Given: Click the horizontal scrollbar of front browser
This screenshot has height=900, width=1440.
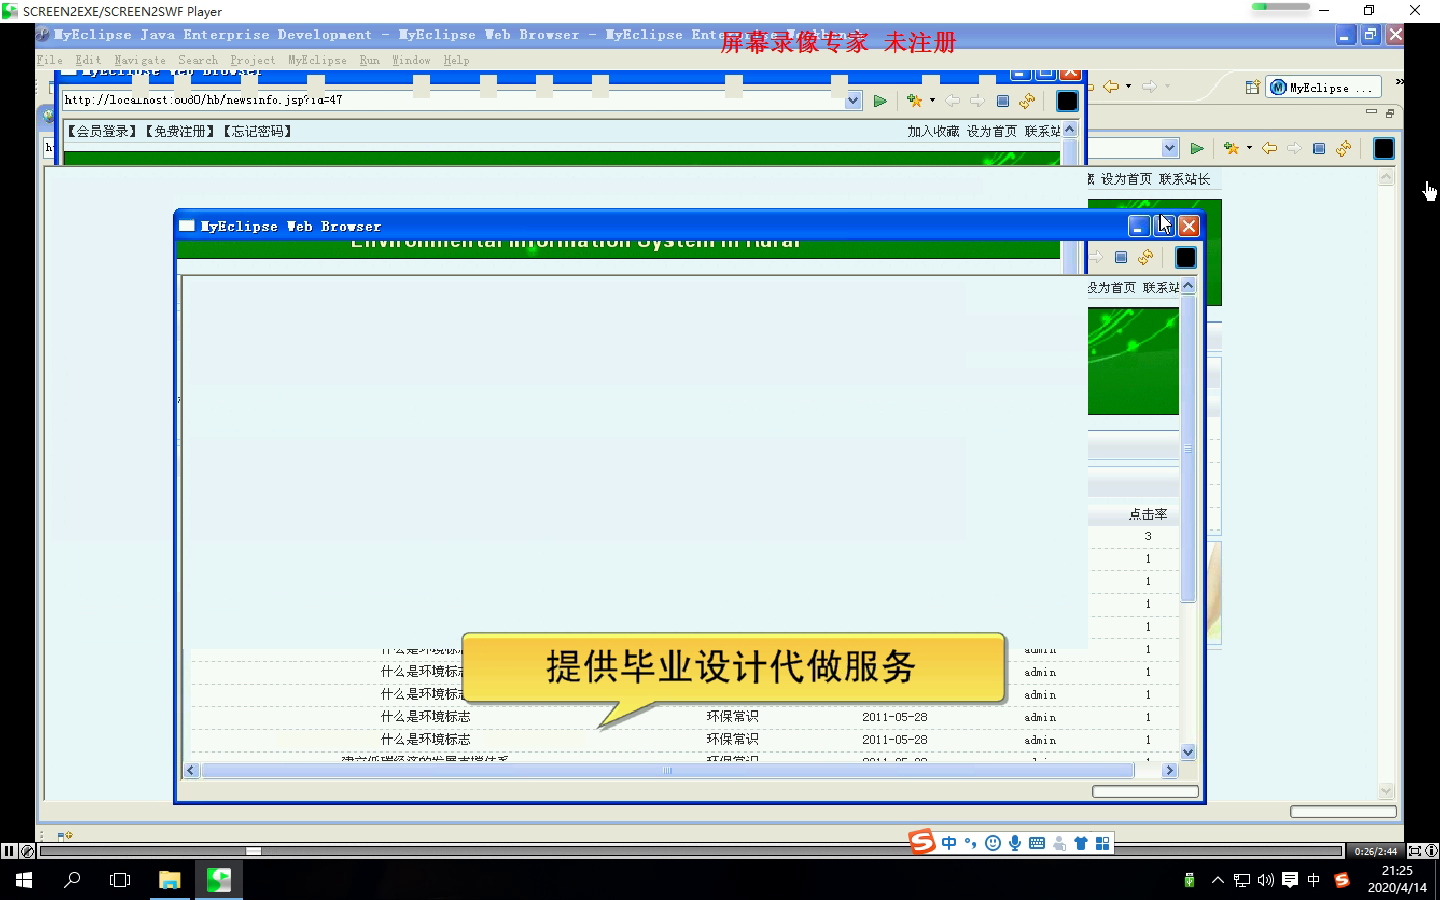Looking at the screenshot, I should [668, 770].
